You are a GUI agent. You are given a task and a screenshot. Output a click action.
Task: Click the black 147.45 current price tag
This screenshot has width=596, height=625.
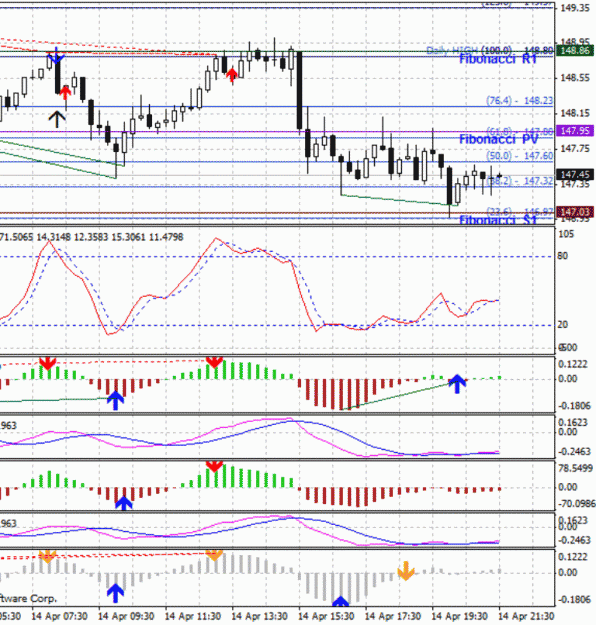coord(574,175)
